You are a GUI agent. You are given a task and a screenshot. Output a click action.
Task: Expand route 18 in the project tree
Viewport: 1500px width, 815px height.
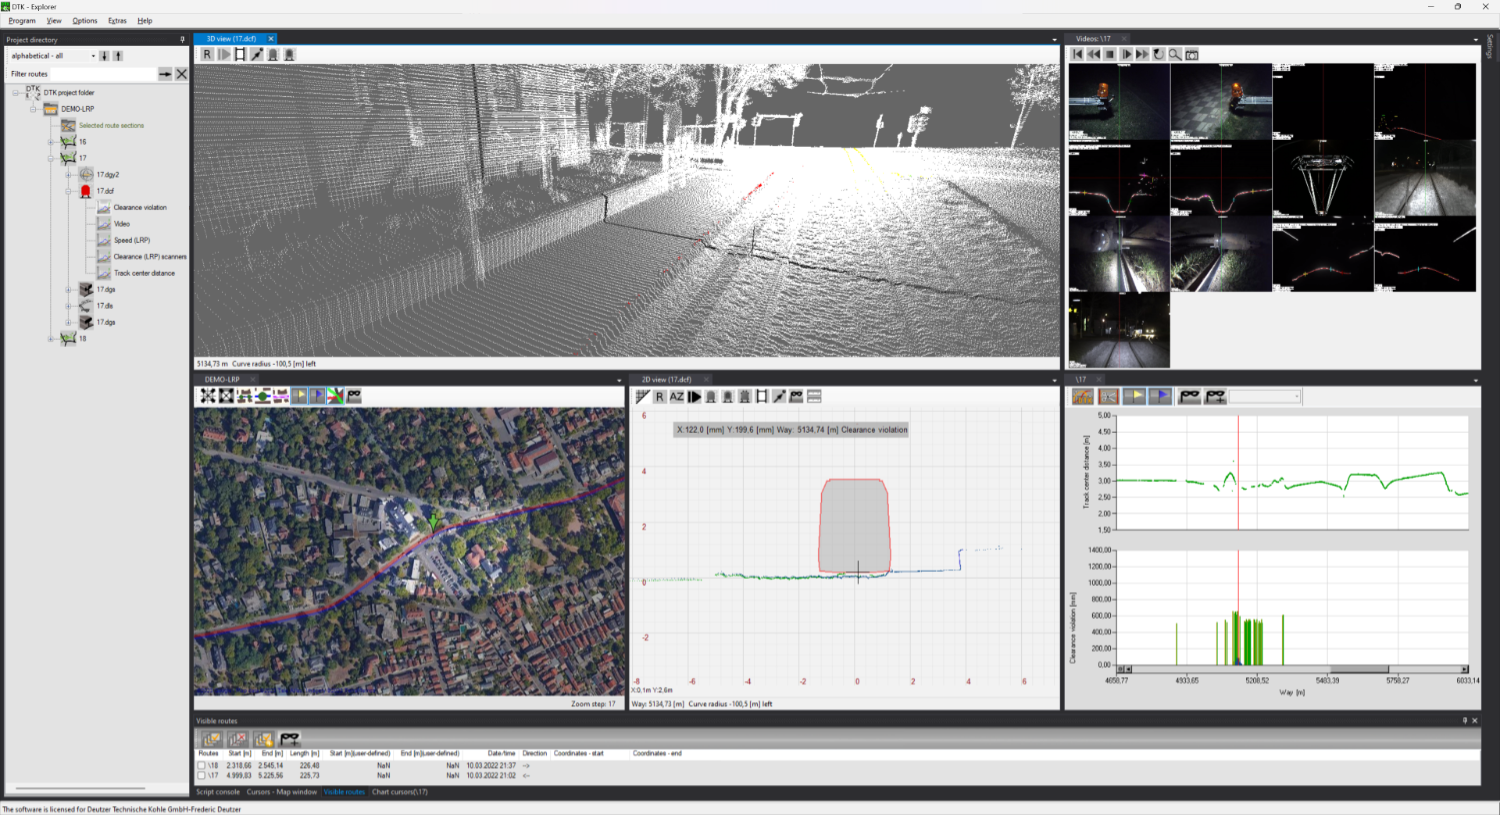pyautogui.click(x=51, y=339)
